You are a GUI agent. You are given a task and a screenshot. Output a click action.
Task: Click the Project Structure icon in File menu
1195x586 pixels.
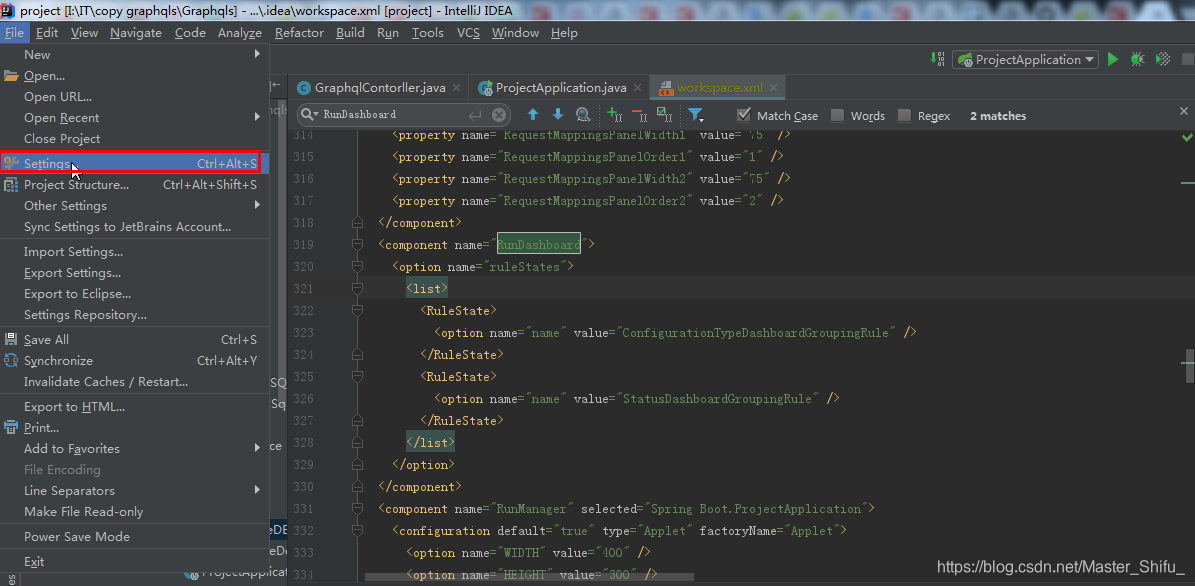coord(11,184)
